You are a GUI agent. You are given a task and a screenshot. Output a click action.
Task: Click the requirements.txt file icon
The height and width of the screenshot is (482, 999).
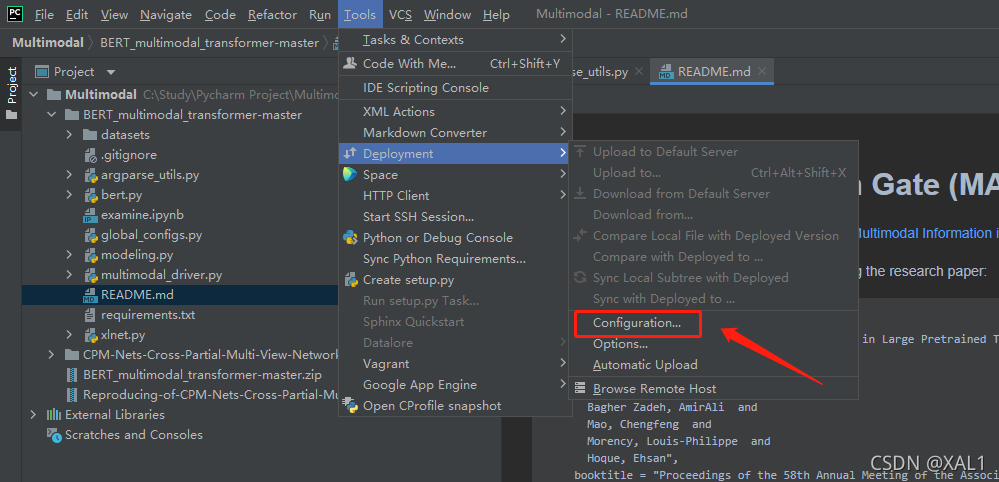[x=90, y=315]
